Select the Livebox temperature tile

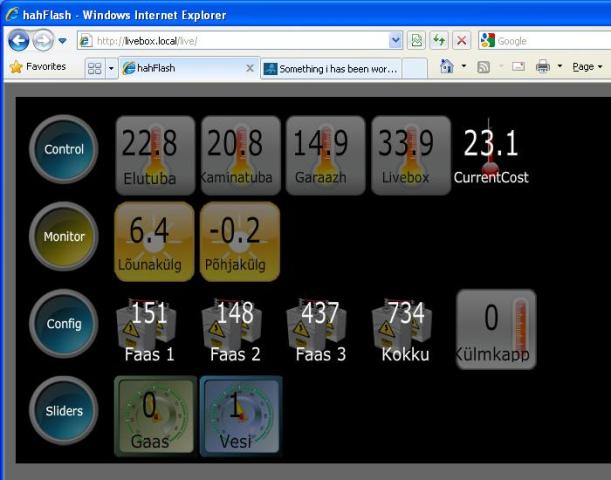point(411,155)
